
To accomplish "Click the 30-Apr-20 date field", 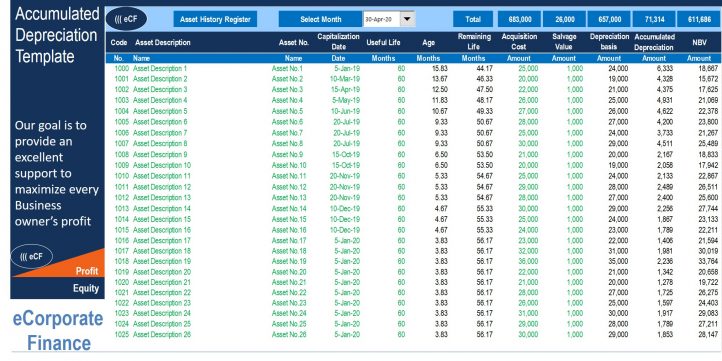I will (x=381, y=19).
